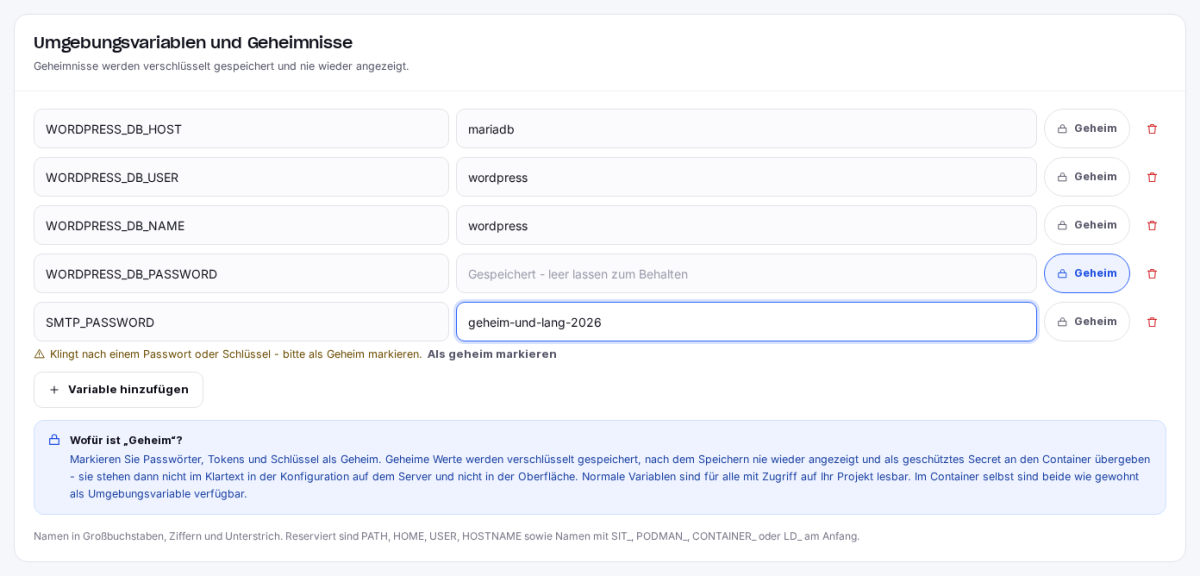Toggle Geheim for WORDPRESS_DB_USER
1200x576 pixels.
(x=1087, y=177)
